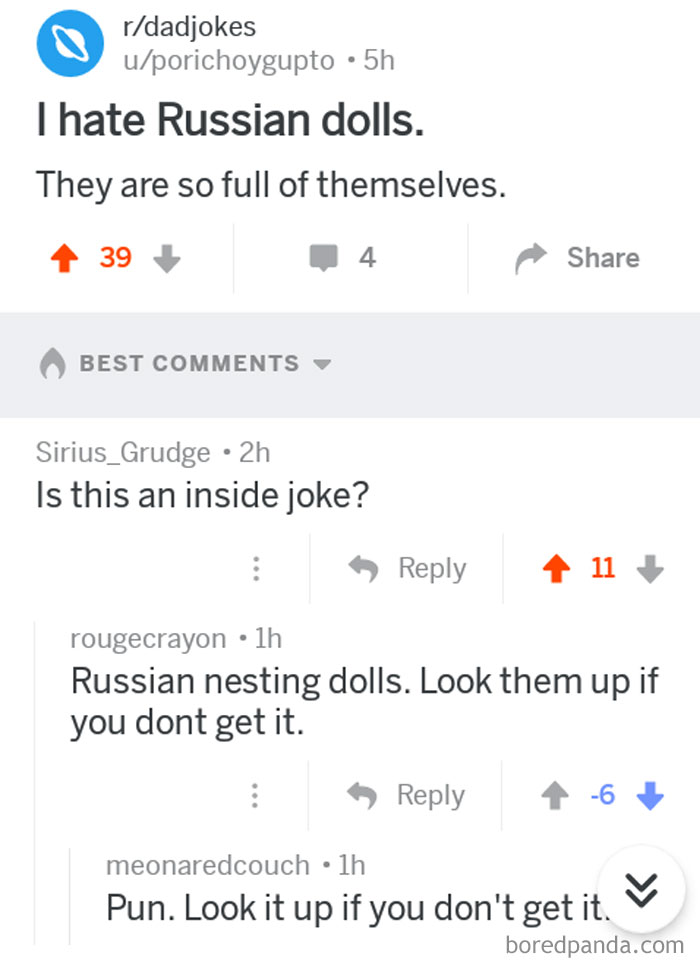The height and width of the screenshot is (968, 700).
Task: Open the Best Comments sort dropdown
Action: (x=322, y=365)
